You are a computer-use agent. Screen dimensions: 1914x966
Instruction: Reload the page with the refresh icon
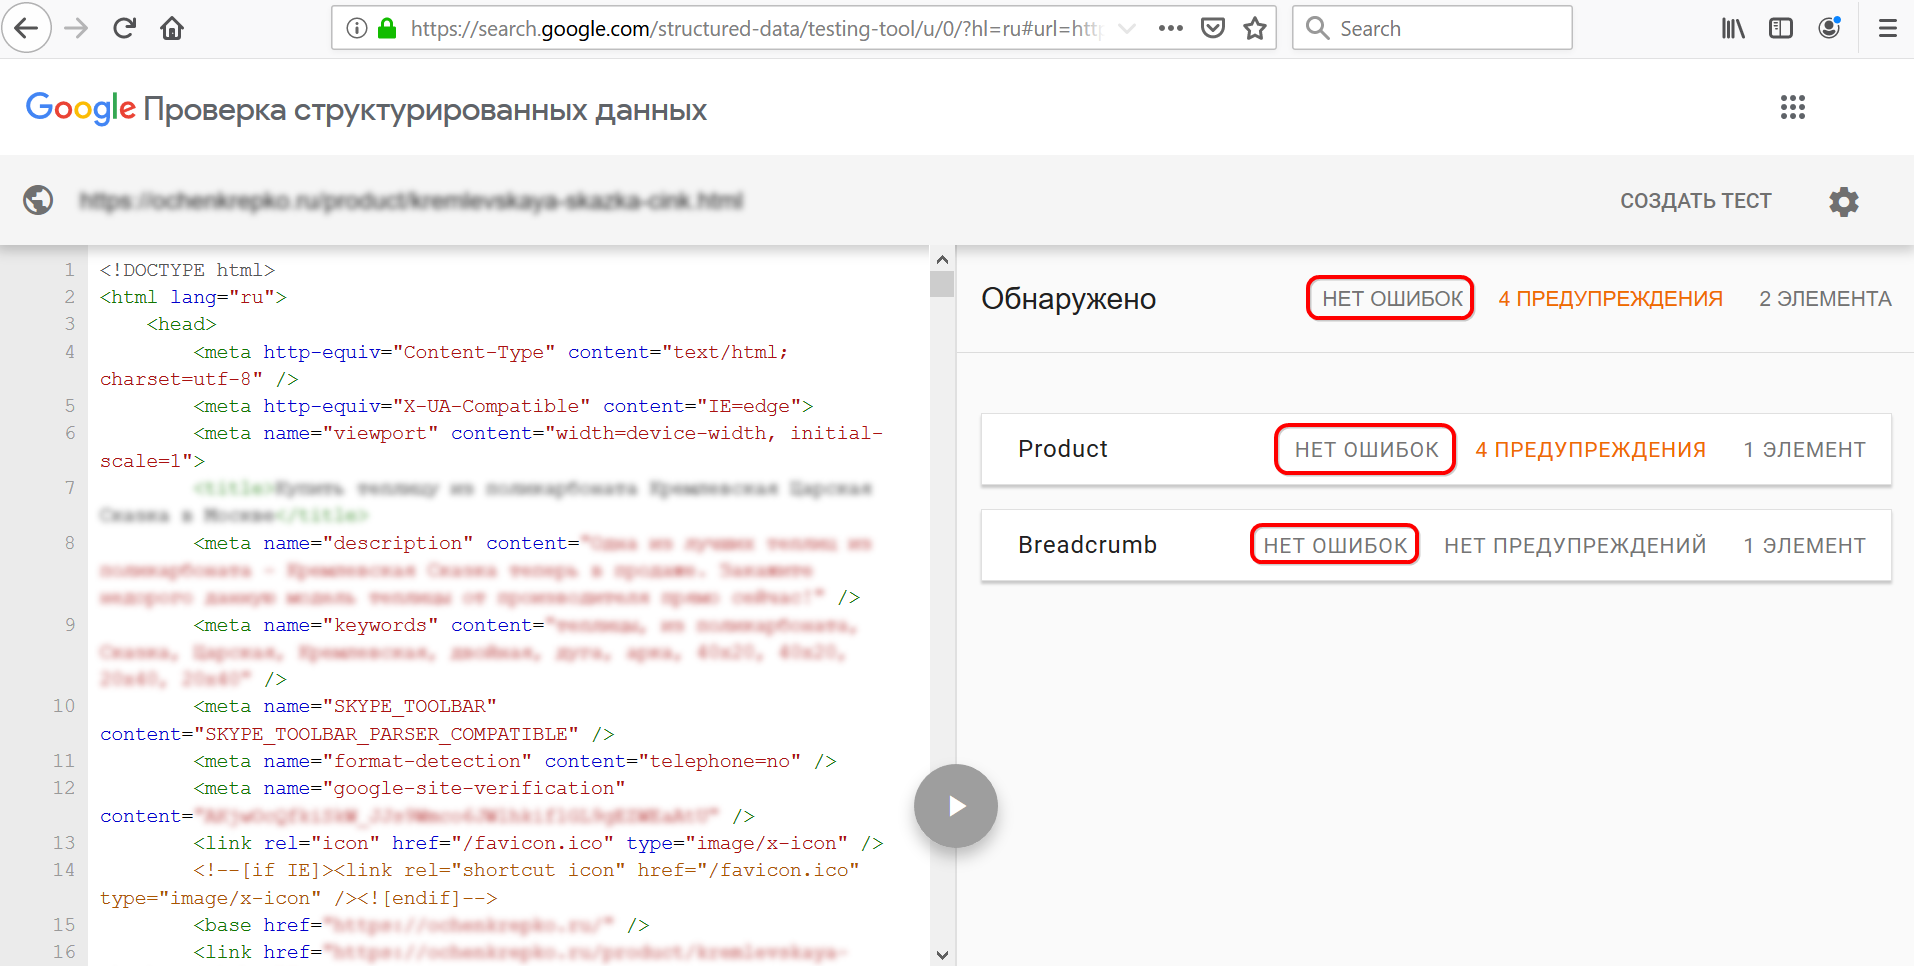(124, 28)
